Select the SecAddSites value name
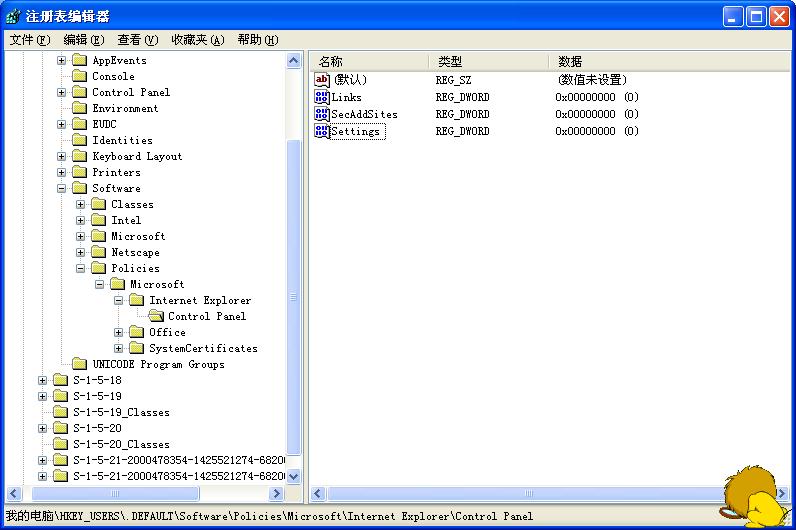This screenshot has height=530, width=796. 364,114
